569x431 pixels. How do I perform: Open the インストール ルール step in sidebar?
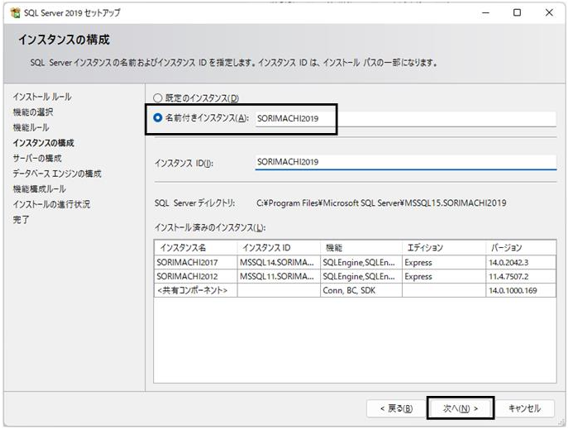[x=42, y=97]
